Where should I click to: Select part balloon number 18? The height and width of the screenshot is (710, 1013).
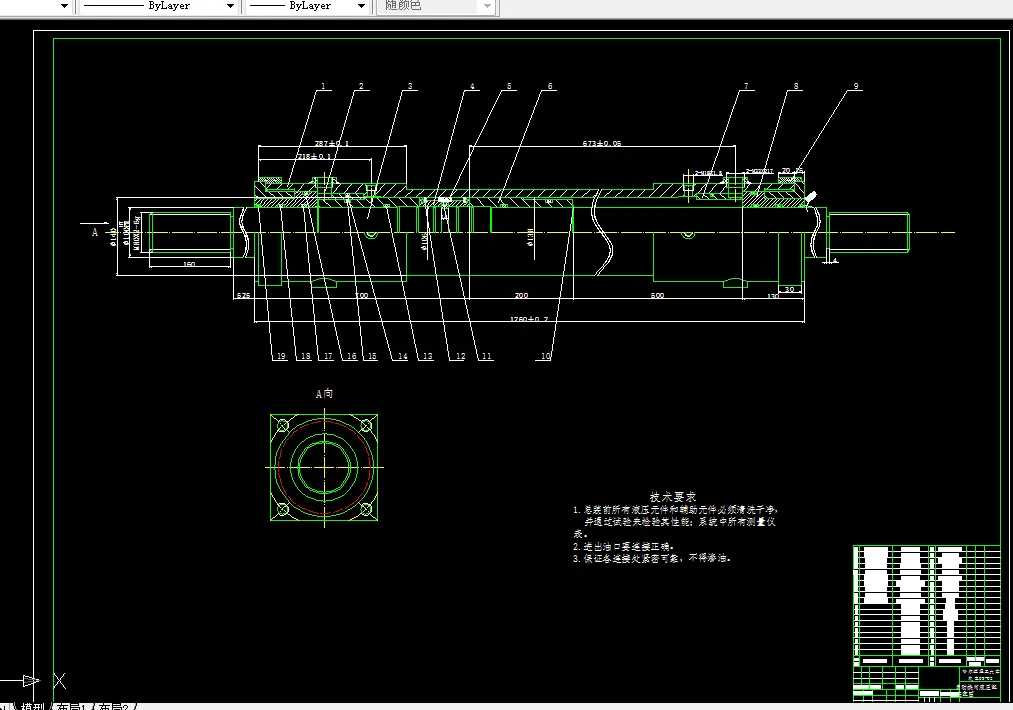click(305, 356)
